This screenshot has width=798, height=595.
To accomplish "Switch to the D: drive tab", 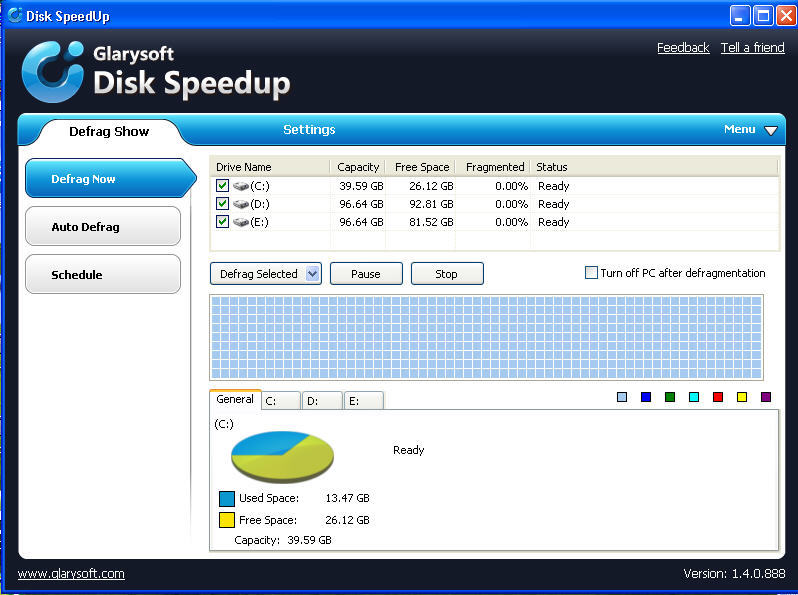I will click(x=323, y=401).
